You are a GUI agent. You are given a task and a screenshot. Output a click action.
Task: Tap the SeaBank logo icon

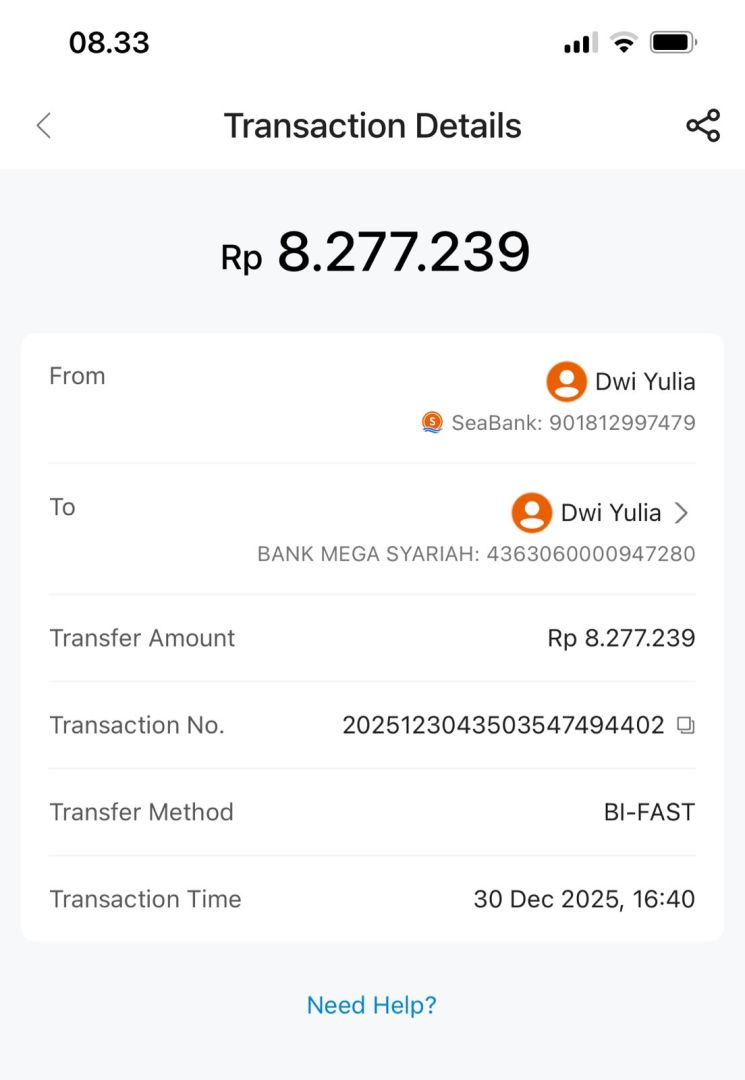[x=432, y=423]
